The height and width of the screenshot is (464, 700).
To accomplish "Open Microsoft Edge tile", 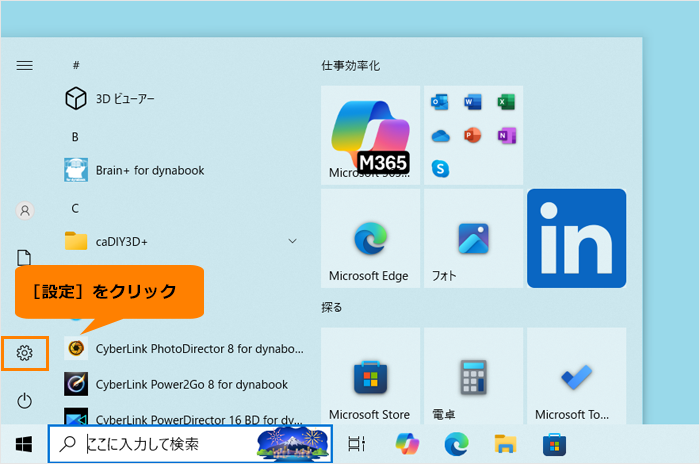I will (x=371, y=238).
